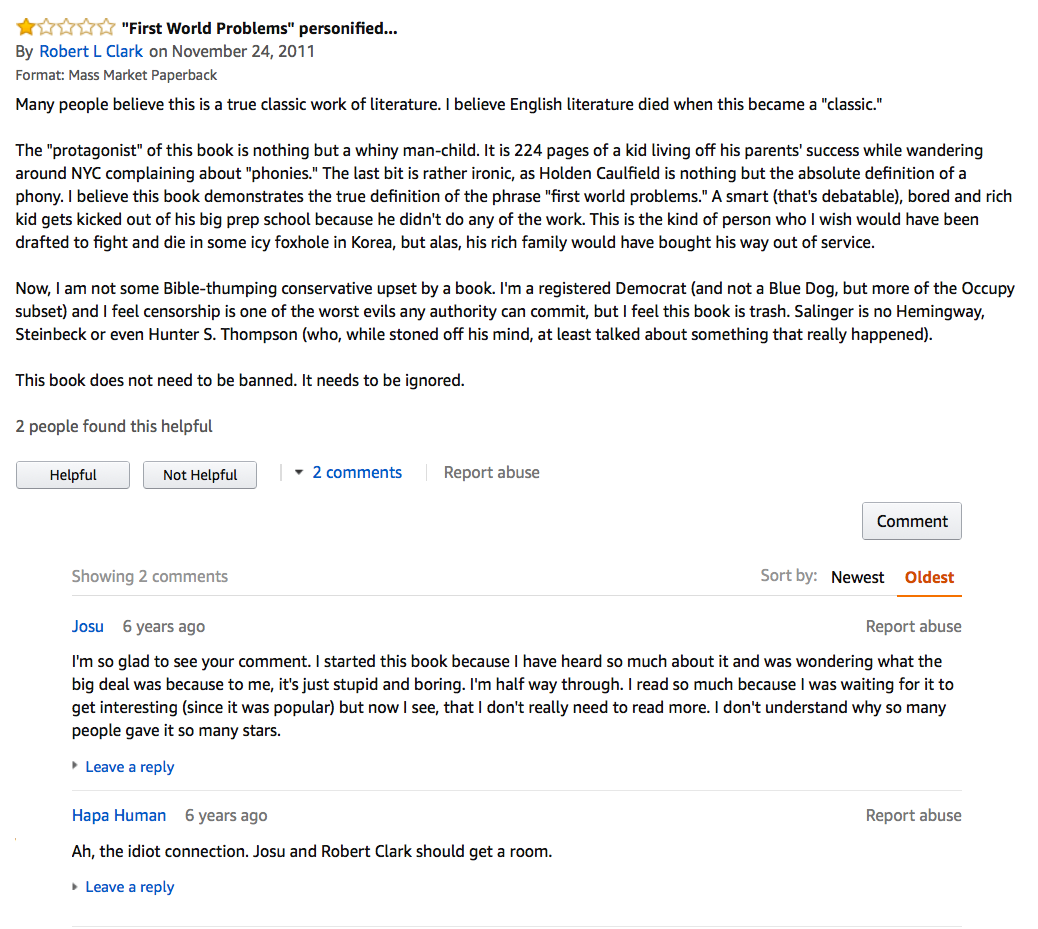Collapse the comments via the caret icon
This screenshot has height=929, width=1038.
point(300,472)
